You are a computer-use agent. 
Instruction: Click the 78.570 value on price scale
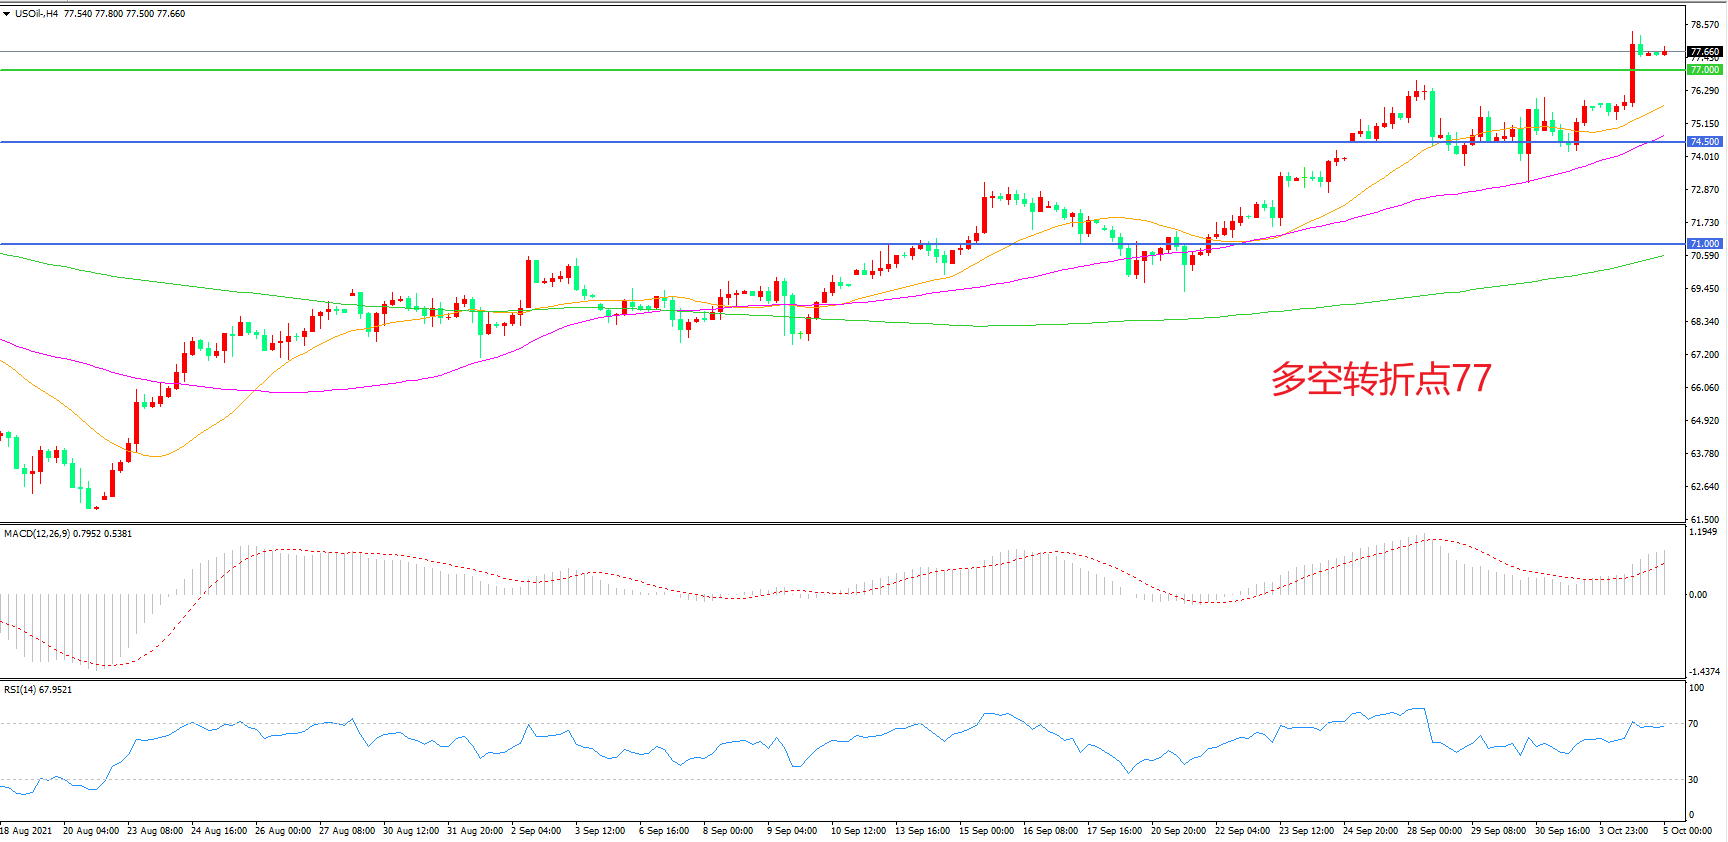1705,25
